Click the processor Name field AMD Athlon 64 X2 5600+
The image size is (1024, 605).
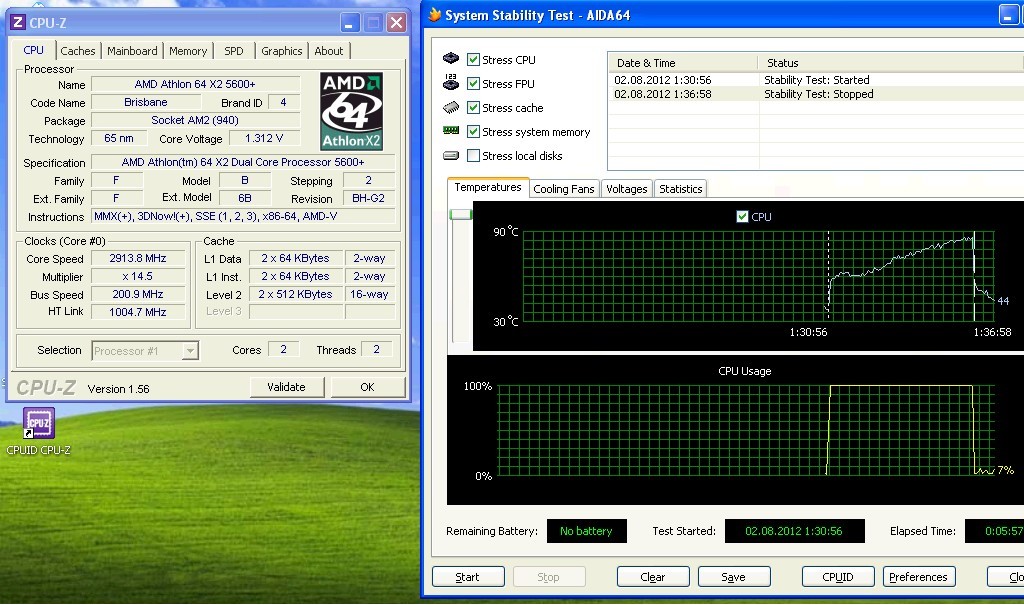pos(195,84)
